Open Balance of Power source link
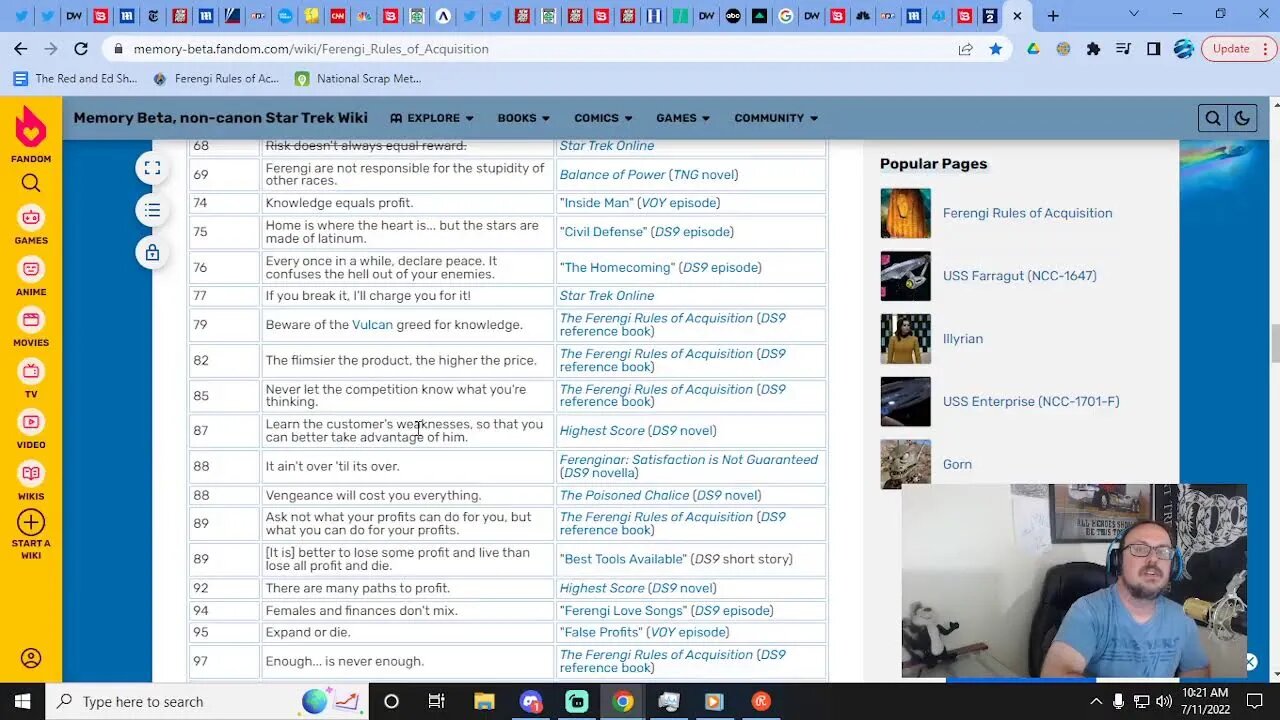The height and width of the screenshot is (720, 1280). point(612,175)
